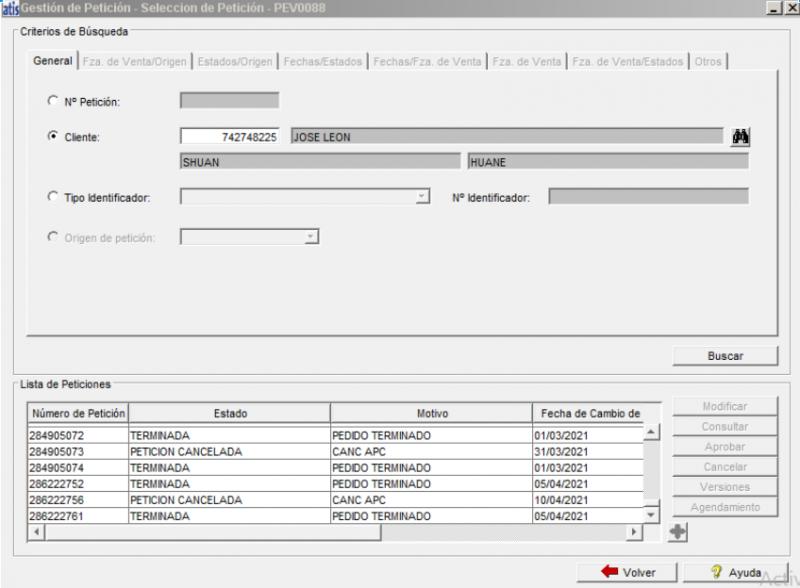Click the client number input field
800x588 pixels.
click(230, 137)
